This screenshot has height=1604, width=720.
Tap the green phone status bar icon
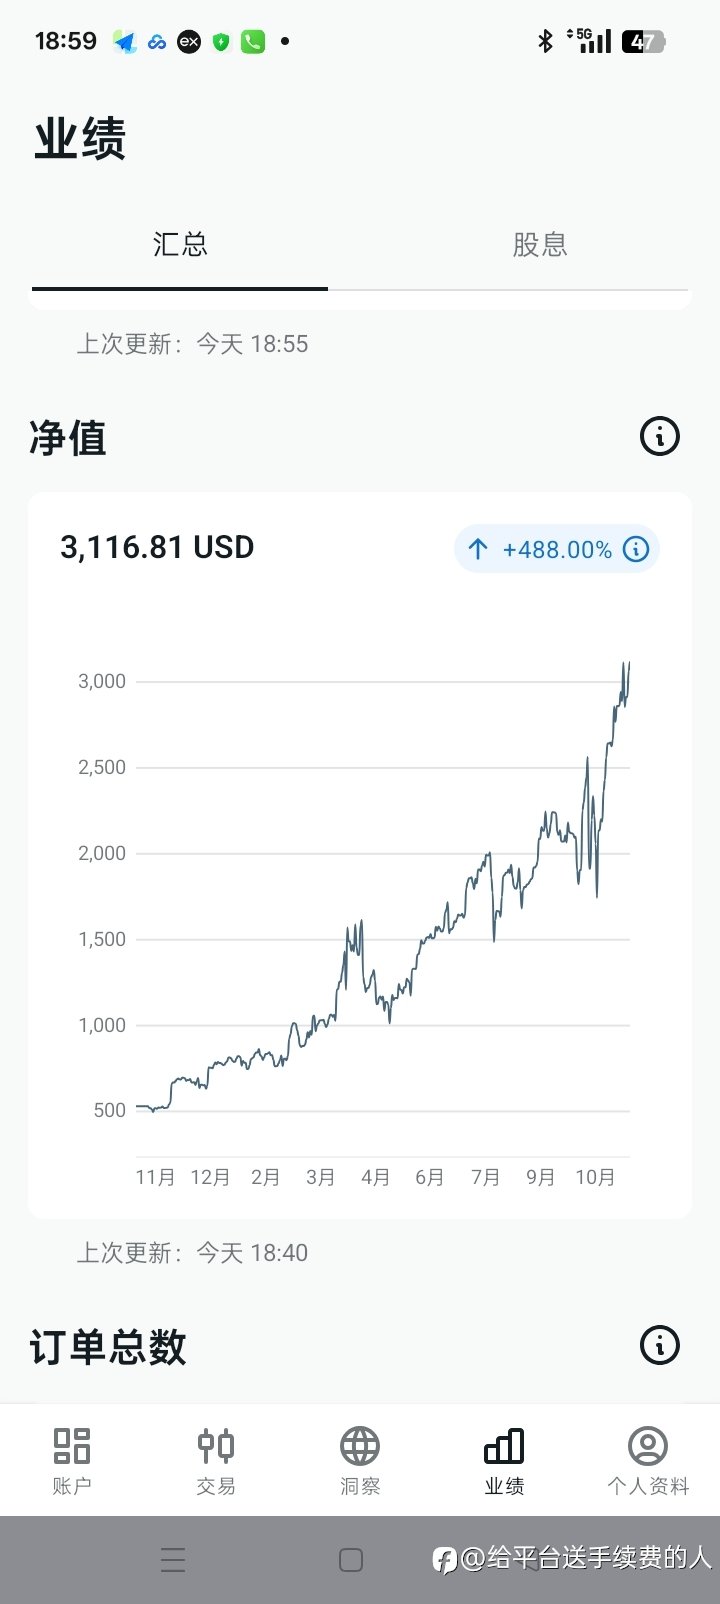[253, 41]
